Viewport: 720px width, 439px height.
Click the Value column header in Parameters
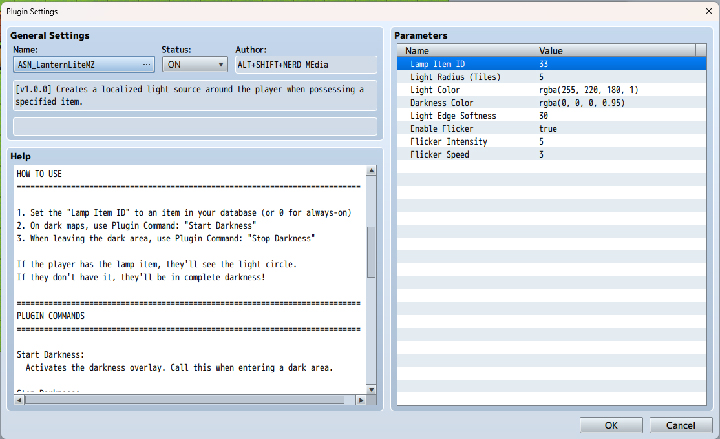click(615, 51)
